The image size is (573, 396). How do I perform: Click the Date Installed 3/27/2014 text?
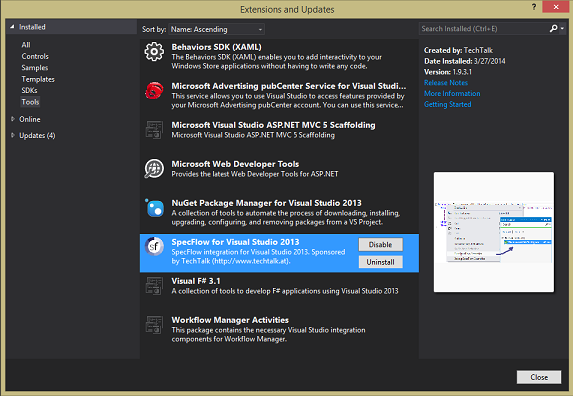(464, 61)
